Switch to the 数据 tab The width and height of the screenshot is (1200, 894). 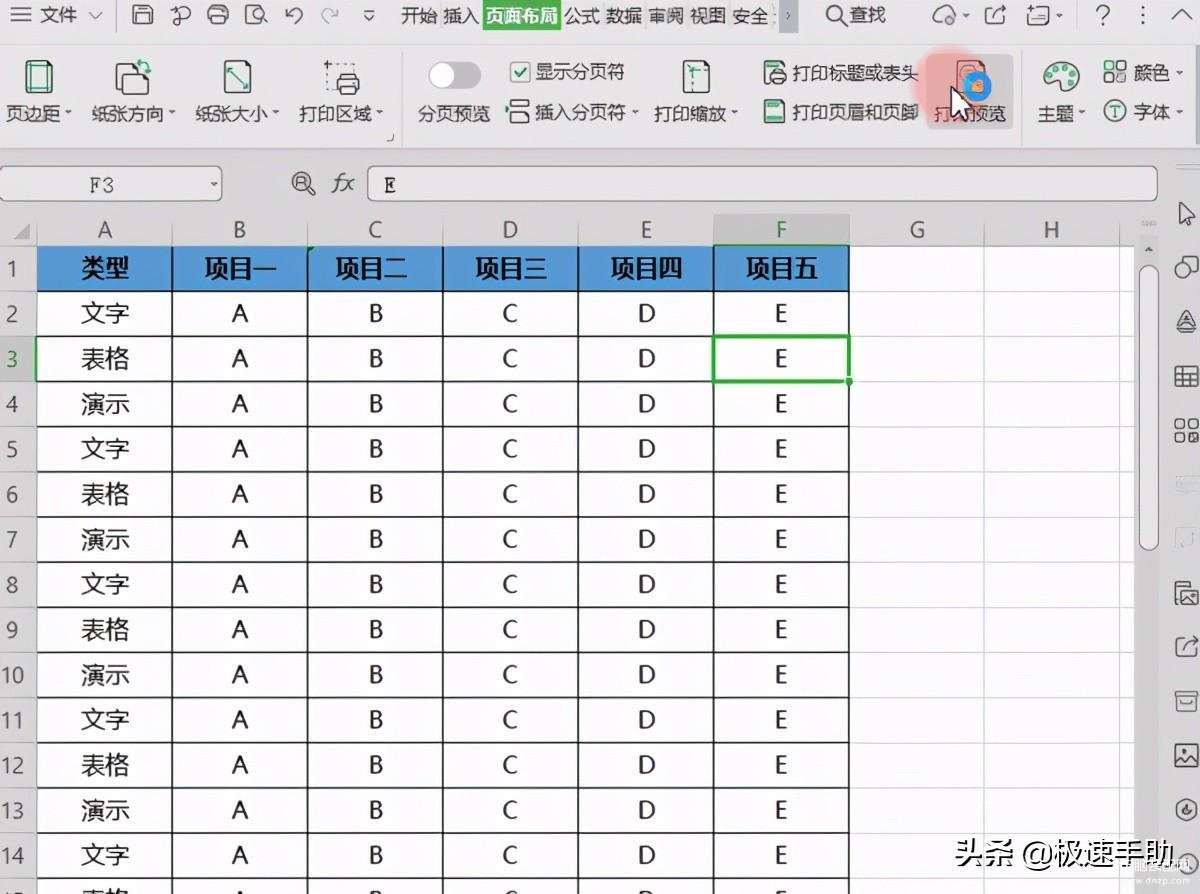[x=624, y=16]
